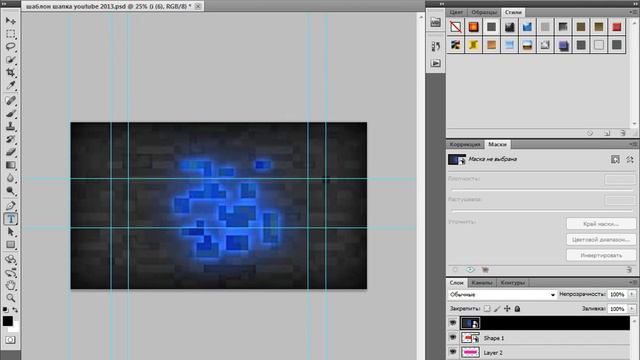The image size is (640, 360).
Task: Open Mini Bridge from the collapsed dock
Action: pyautogui.click(x=436, y=22)
